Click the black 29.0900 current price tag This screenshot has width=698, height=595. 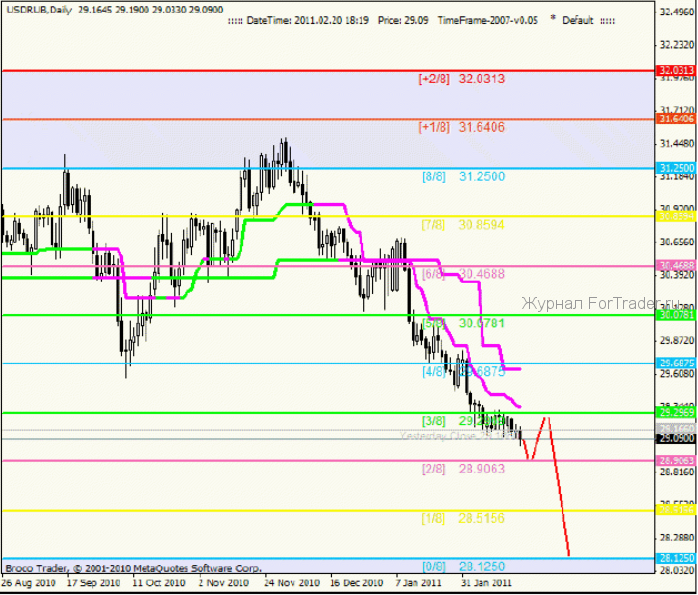coord(676,439)
